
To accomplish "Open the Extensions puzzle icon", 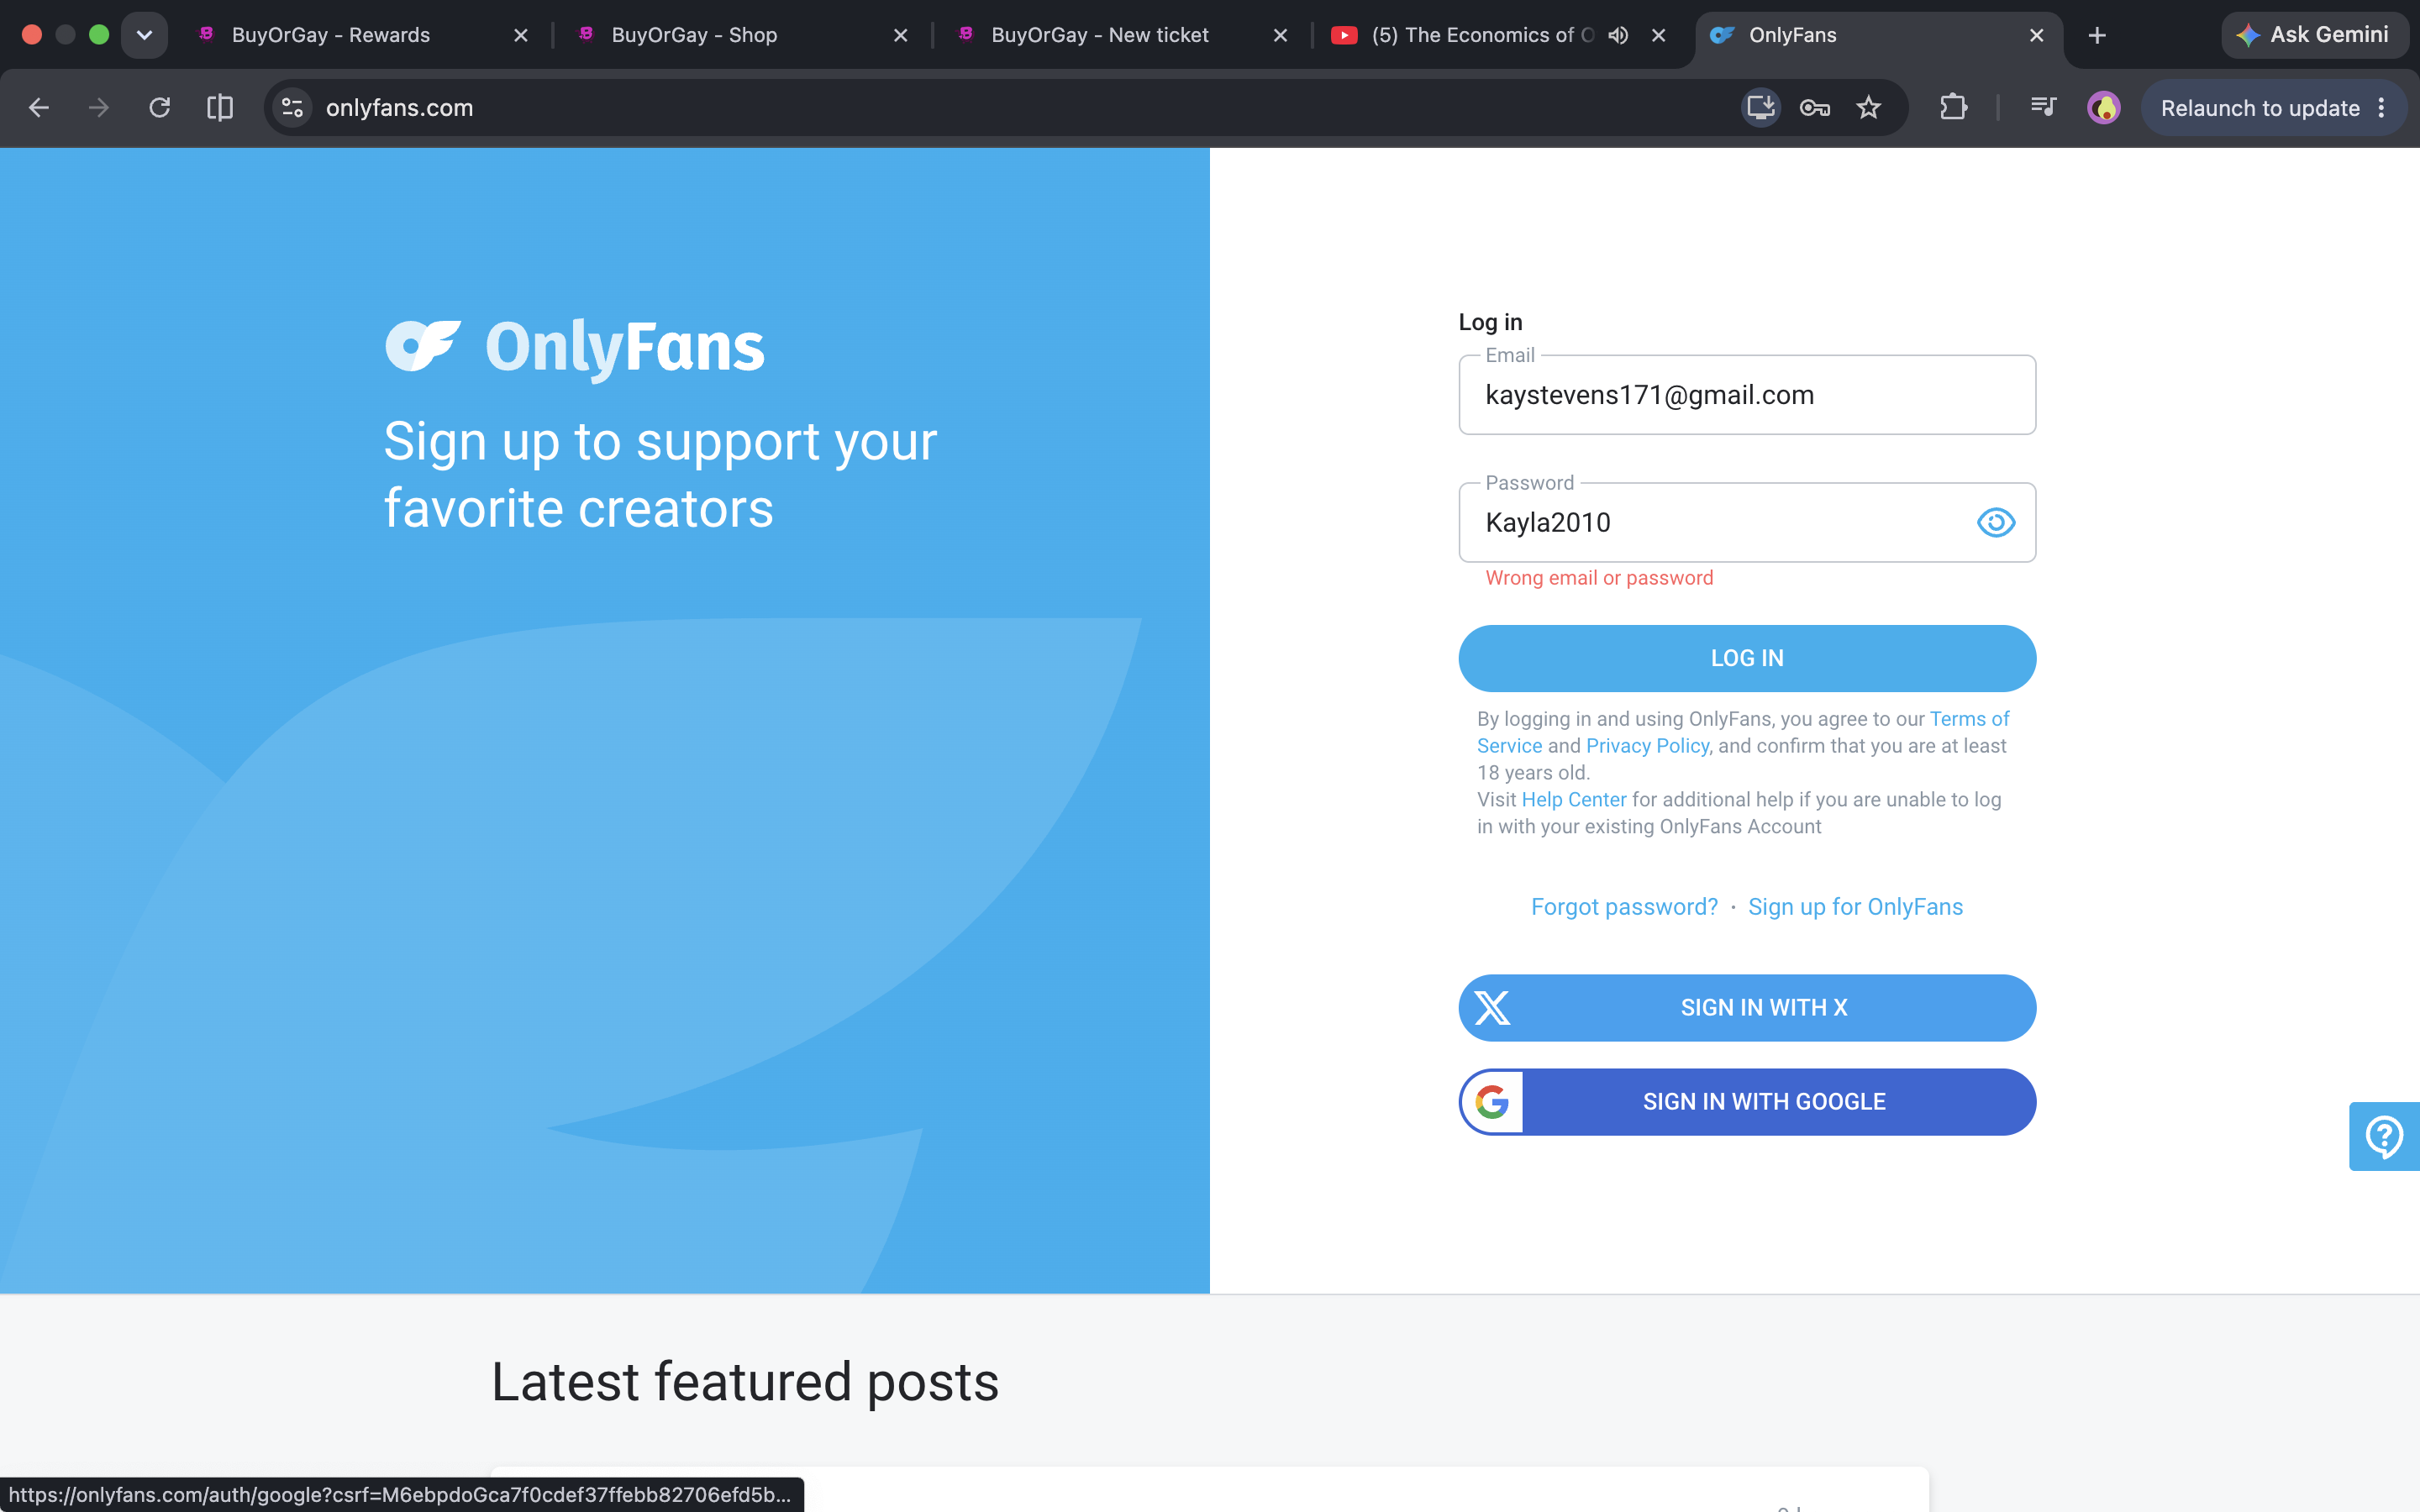I will pos(1953,107).
